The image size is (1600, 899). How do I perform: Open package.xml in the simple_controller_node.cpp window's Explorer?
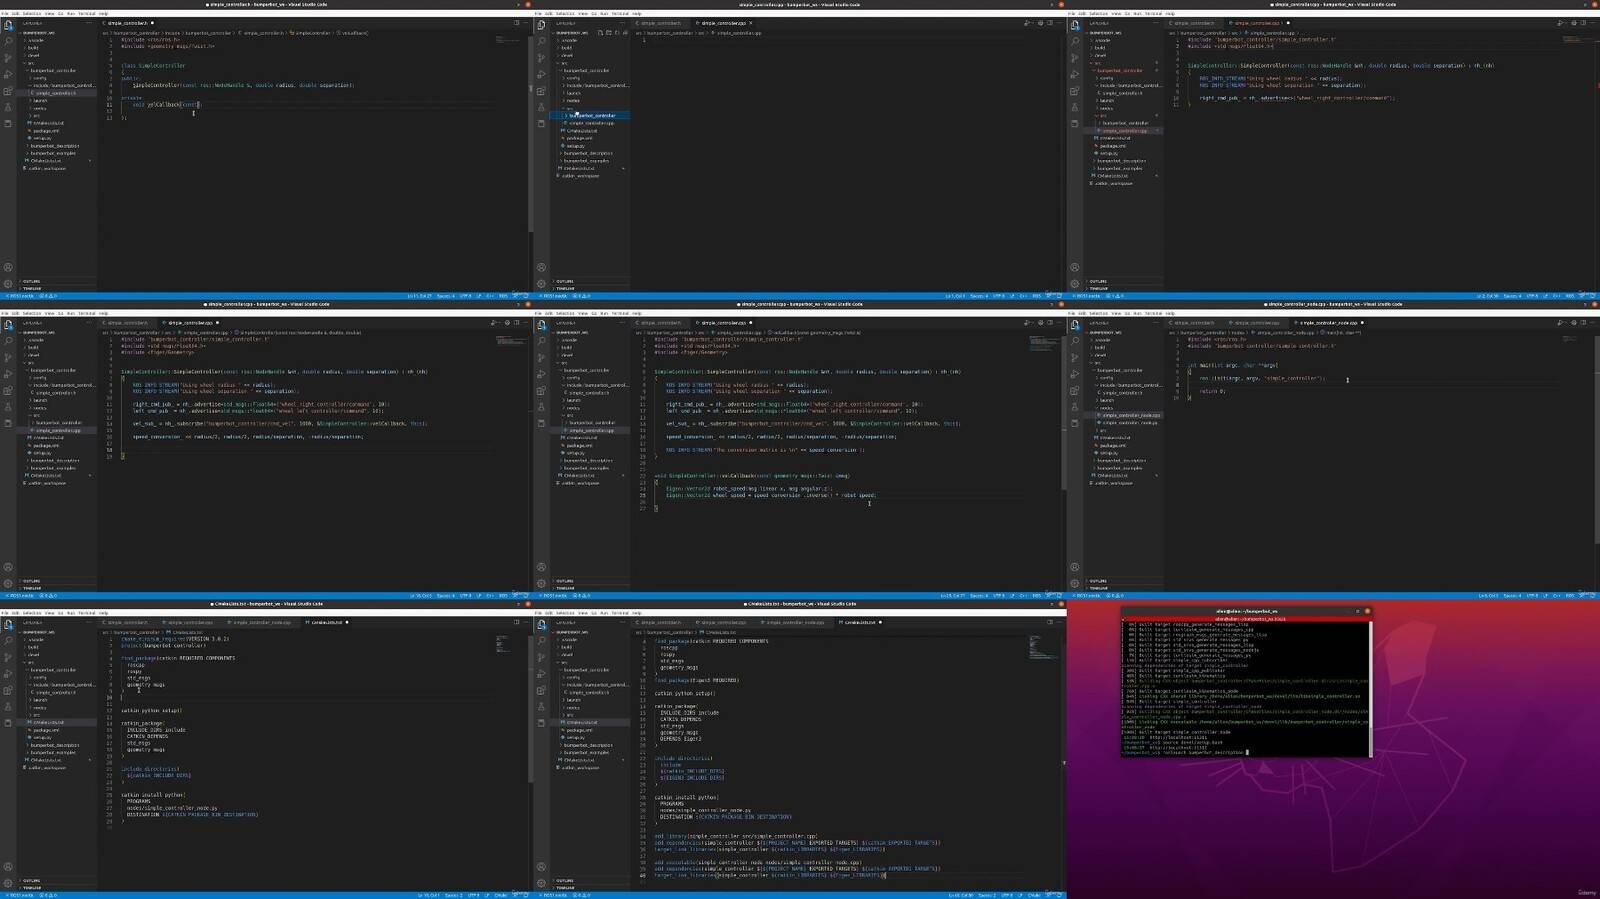[1113, 445]
